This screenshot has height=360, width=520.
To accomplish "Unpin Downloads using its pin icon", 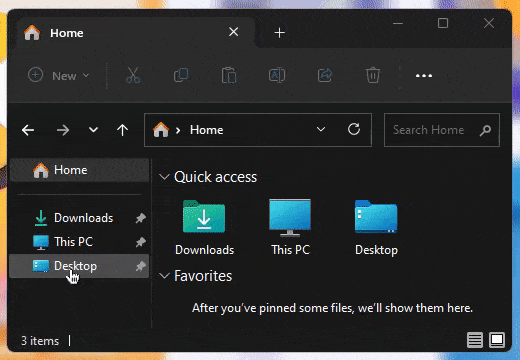I will pyautogui.click(x=141, y=218).
